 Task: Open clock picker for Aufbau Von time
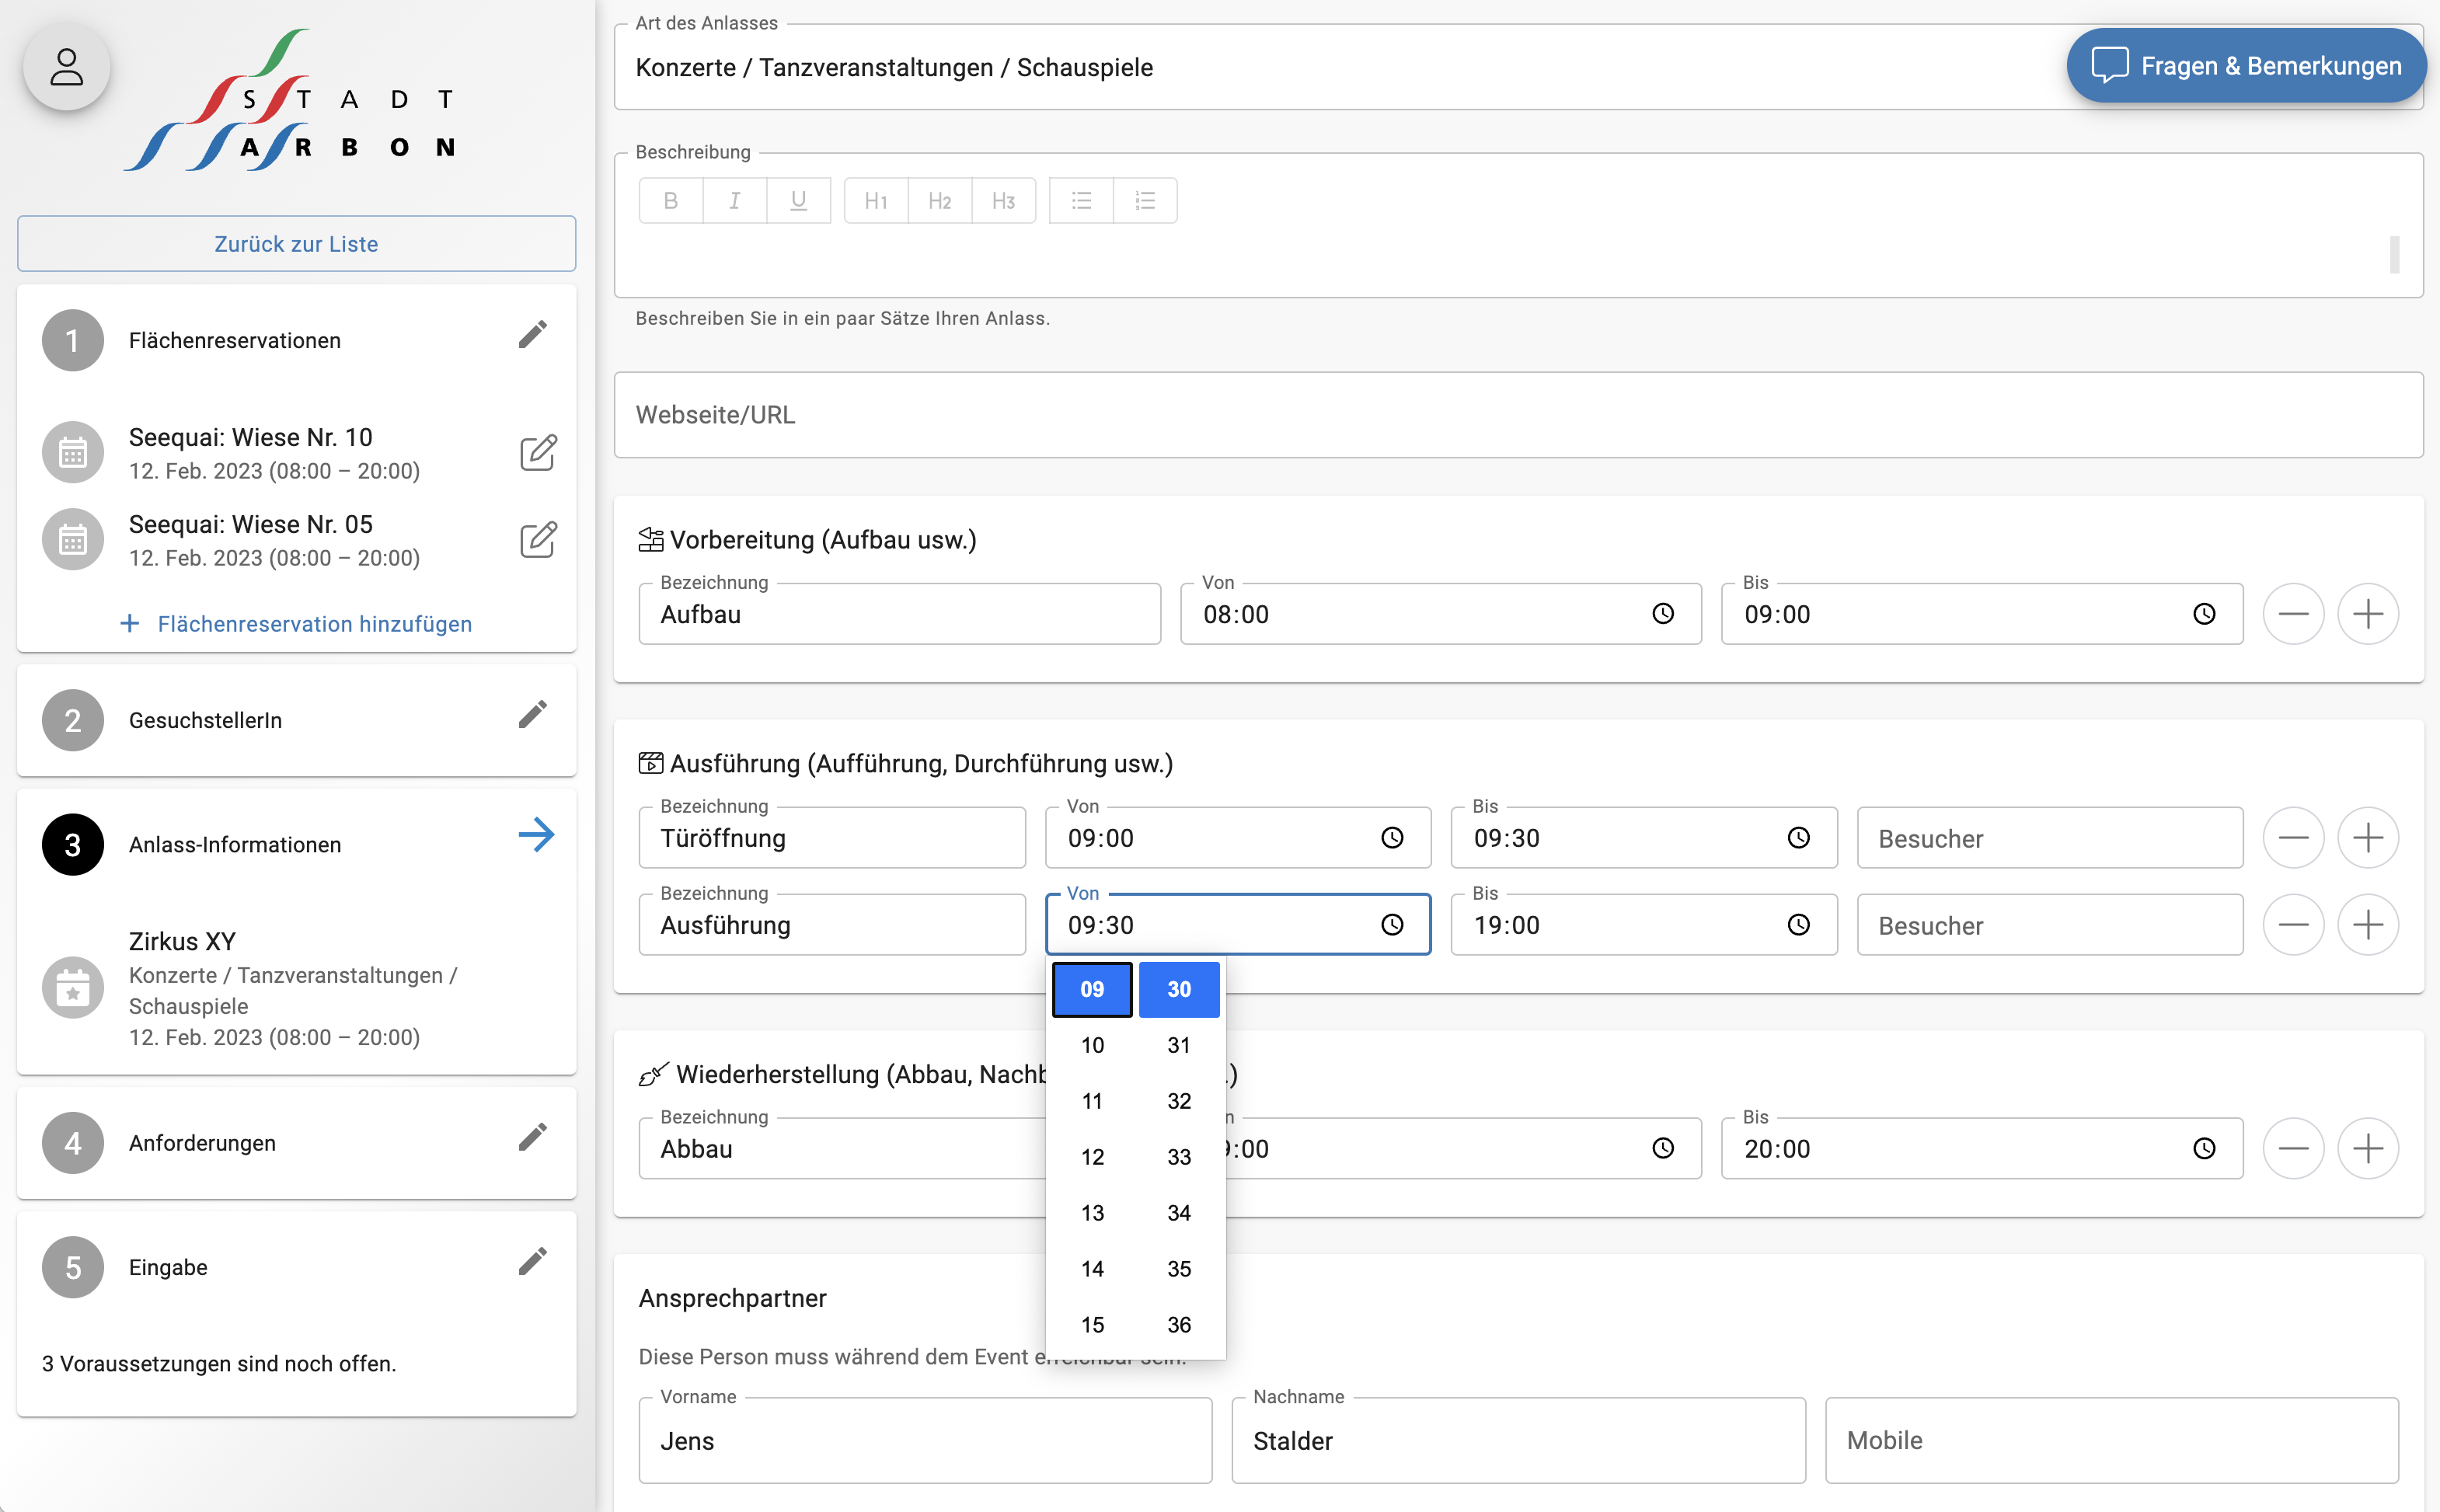click(x=1662, y=614)
